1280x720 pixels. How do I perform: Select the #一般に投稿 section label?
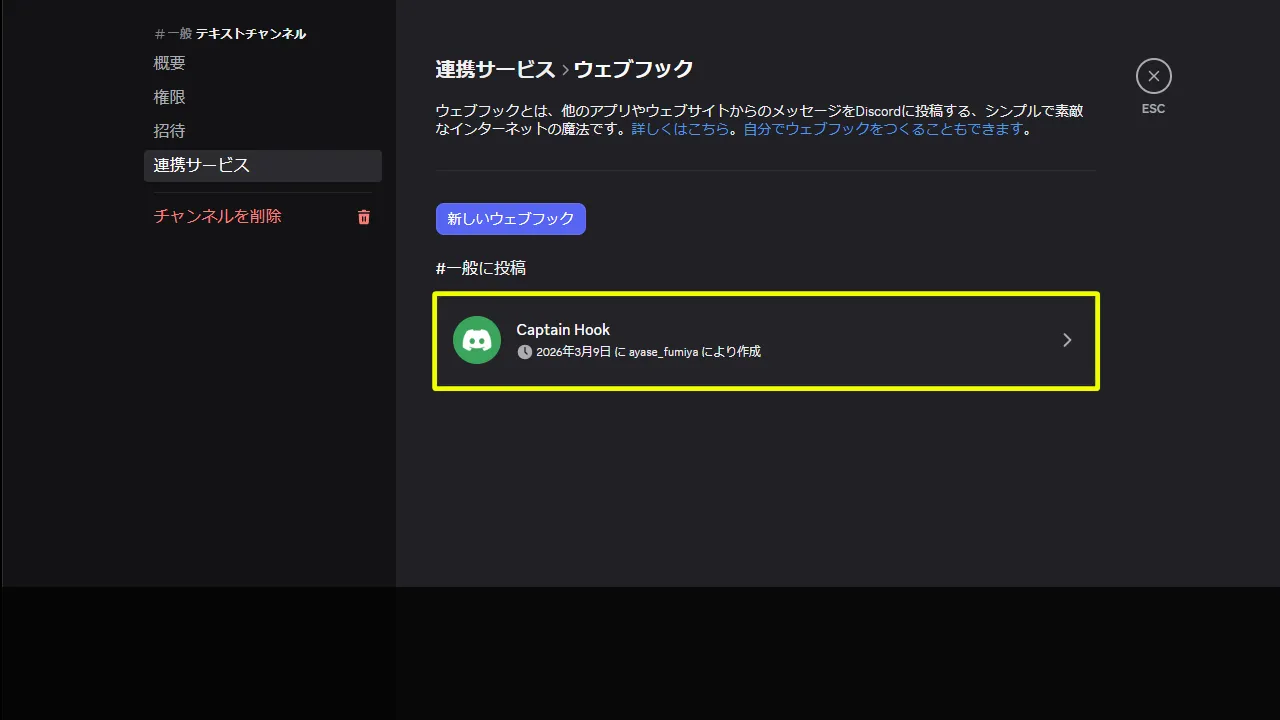pyautogui.click(x=482, y=267)
